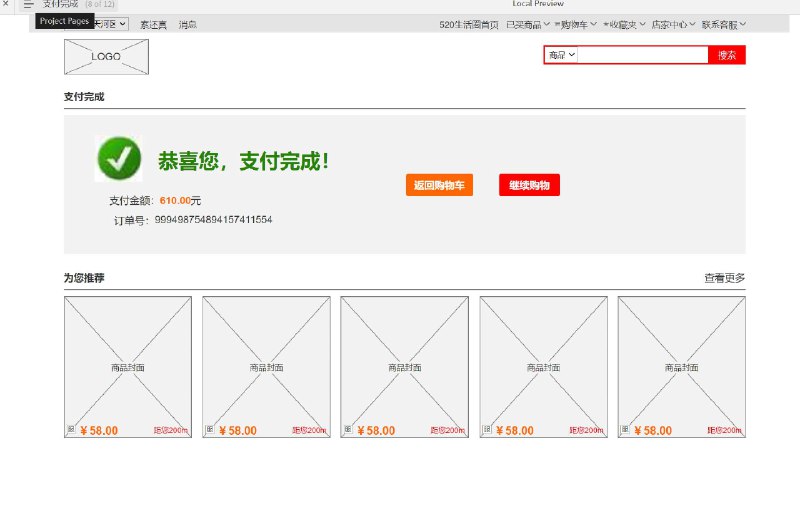This screenshot has height=526, width=800.
Task: Expand the 联系客服 menu
Action: point(723,24)
